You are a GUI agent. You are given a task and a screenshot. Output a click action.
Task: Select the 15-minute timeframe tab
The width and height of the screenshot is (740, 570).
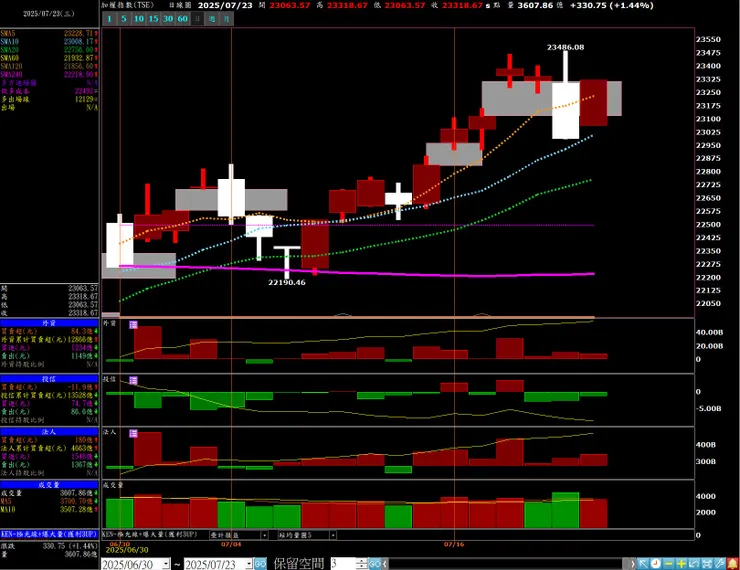tap(153, 19)
